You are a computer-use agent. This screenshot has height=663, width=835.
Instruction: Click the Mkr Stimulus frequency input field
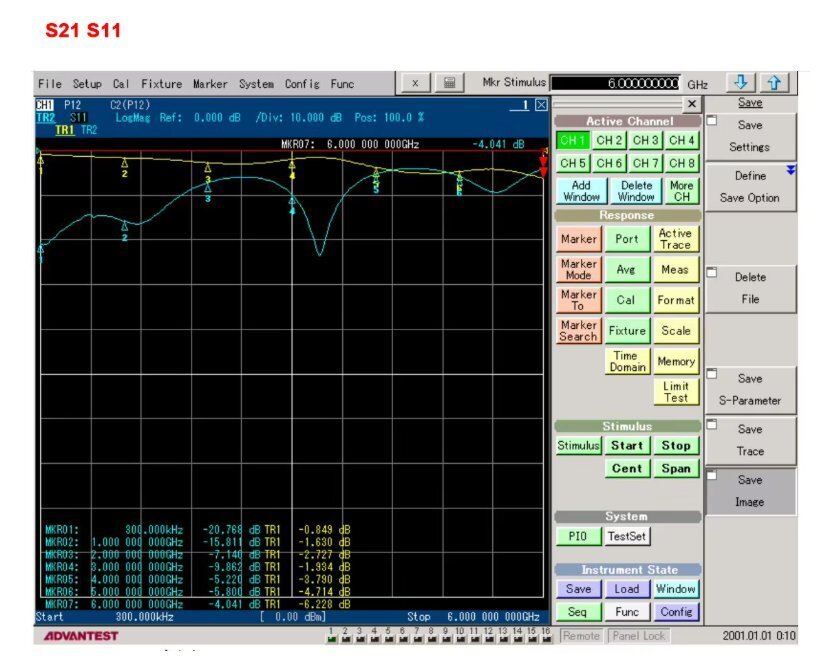616,83
